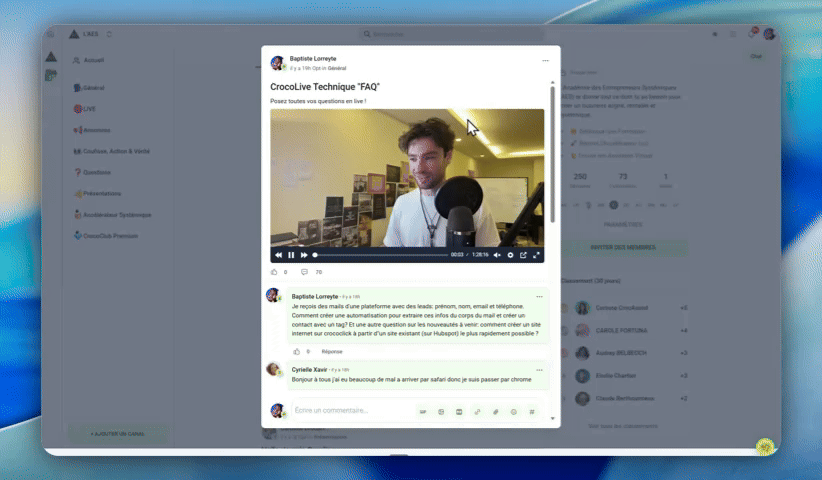
Task: Click Voir tous les classements link
Action: pos(623,426)
